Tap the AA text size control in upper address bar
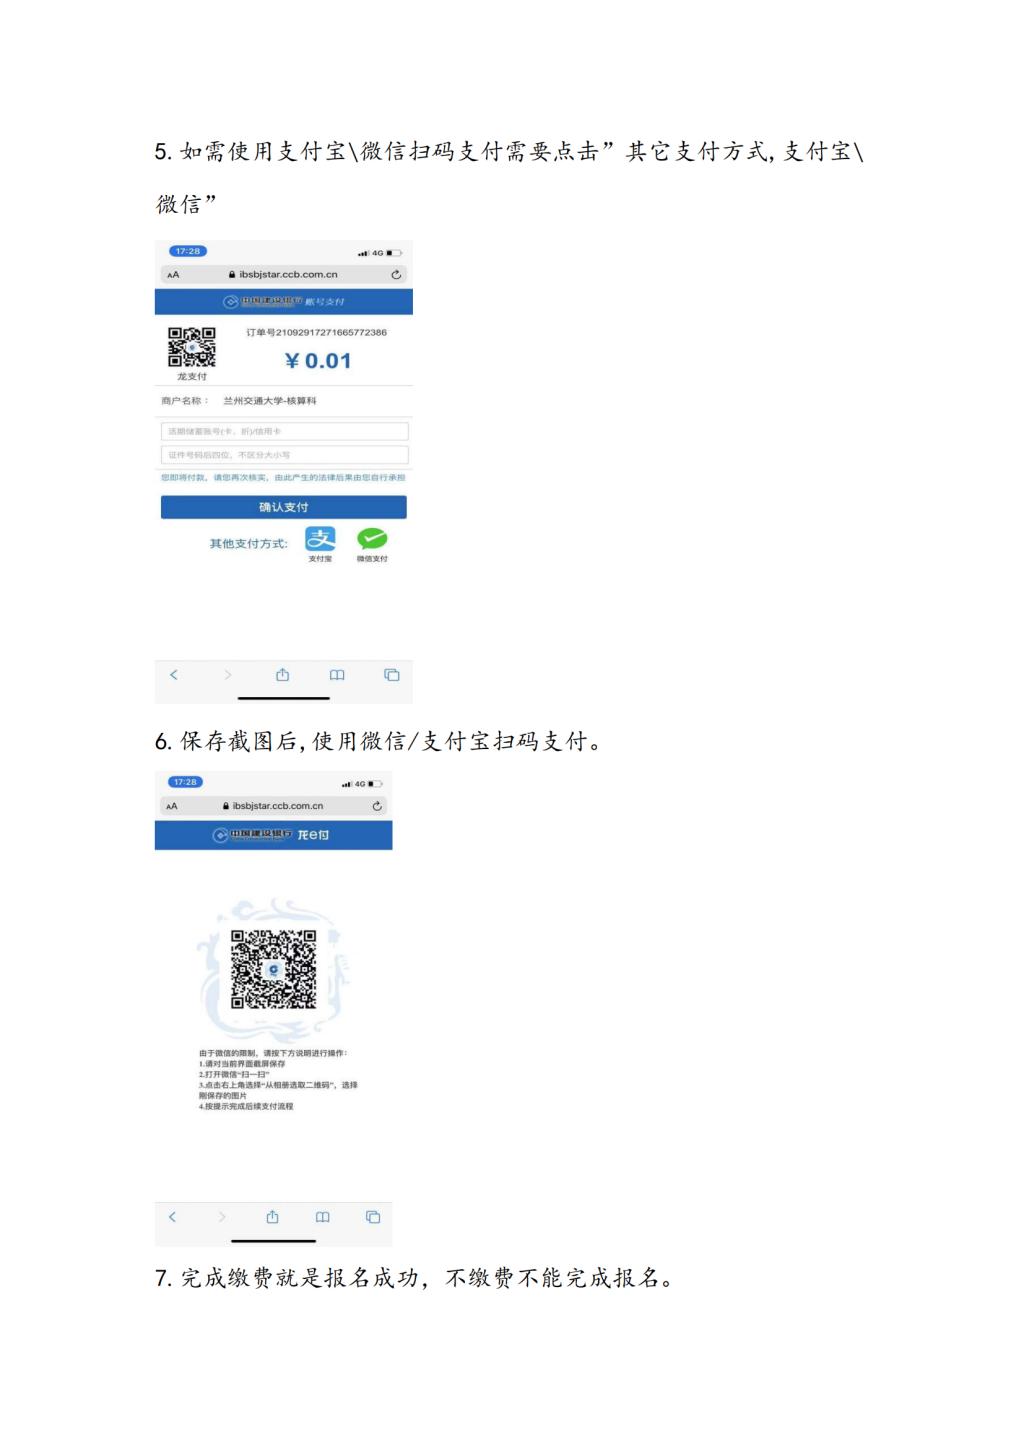This screenshot has height=1448, width=1024. coord(173,275)
